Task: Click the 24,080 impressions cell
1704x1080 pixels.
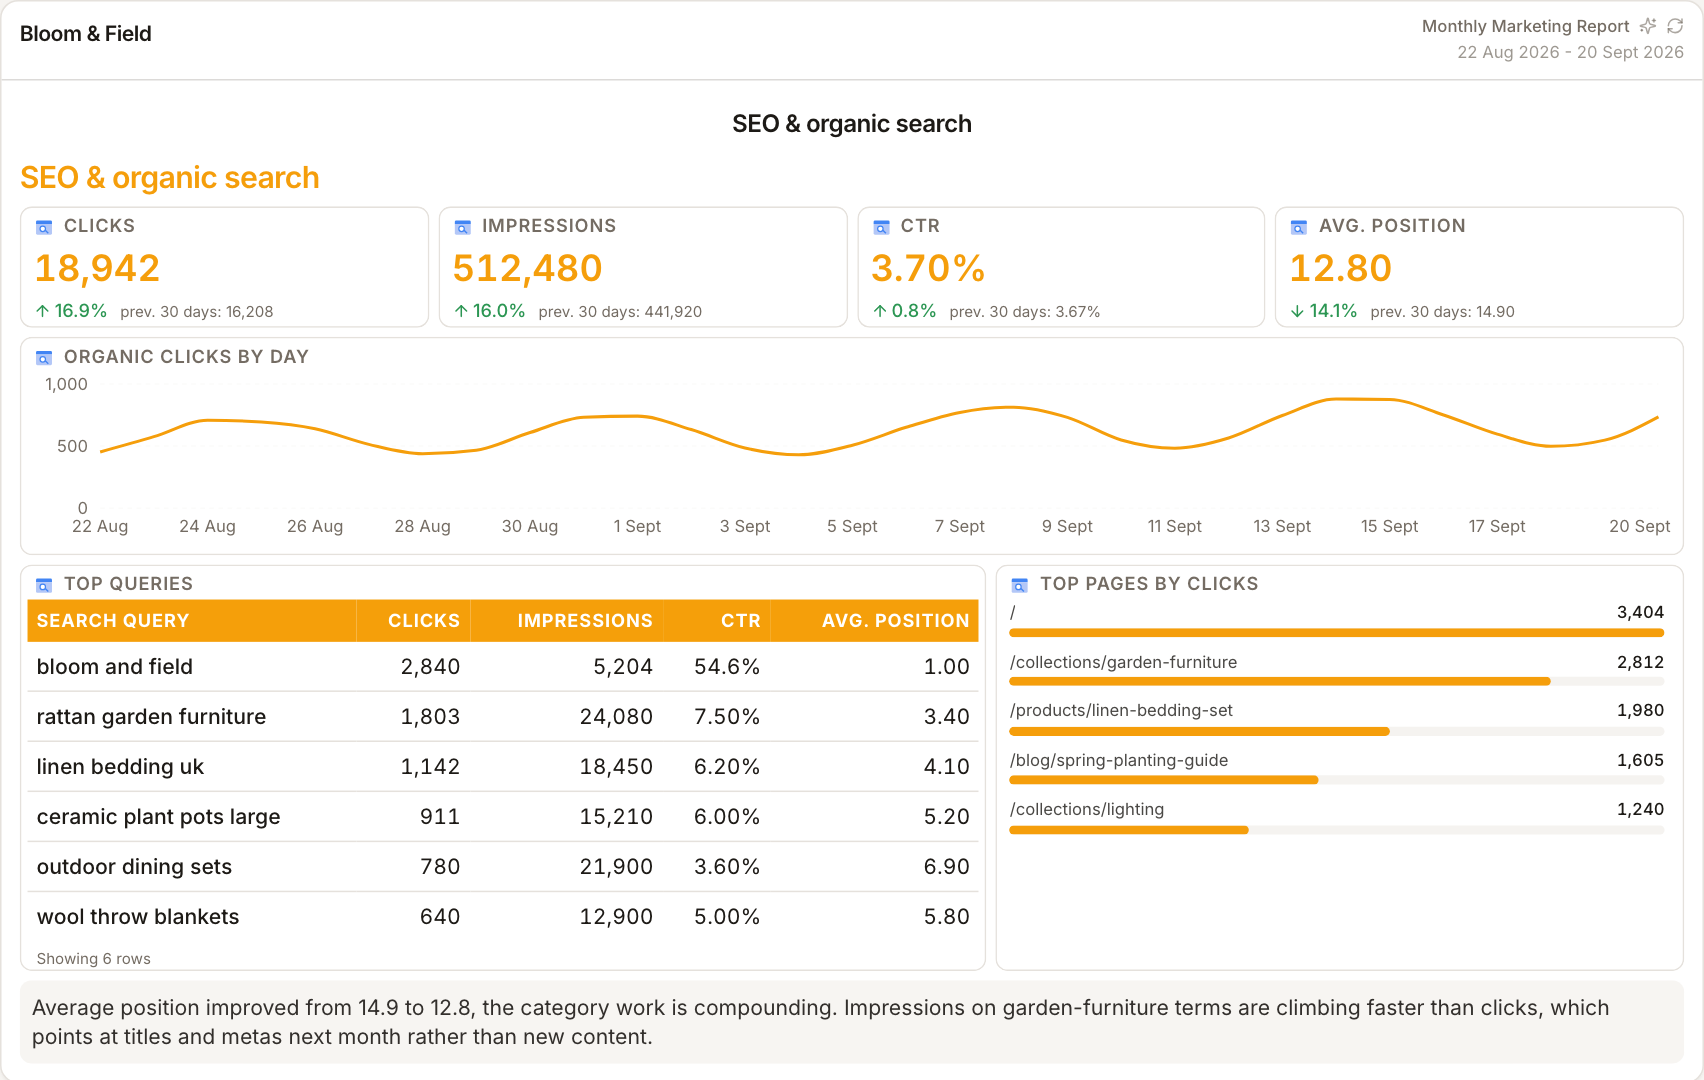Action: (x=616, y=717)
